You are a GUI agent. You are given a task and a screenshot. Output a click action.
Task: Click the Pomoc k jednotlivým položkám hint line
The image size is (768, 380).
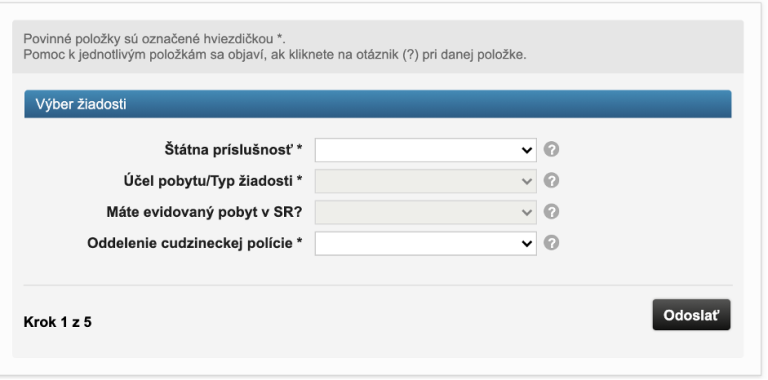coord(275,54)
